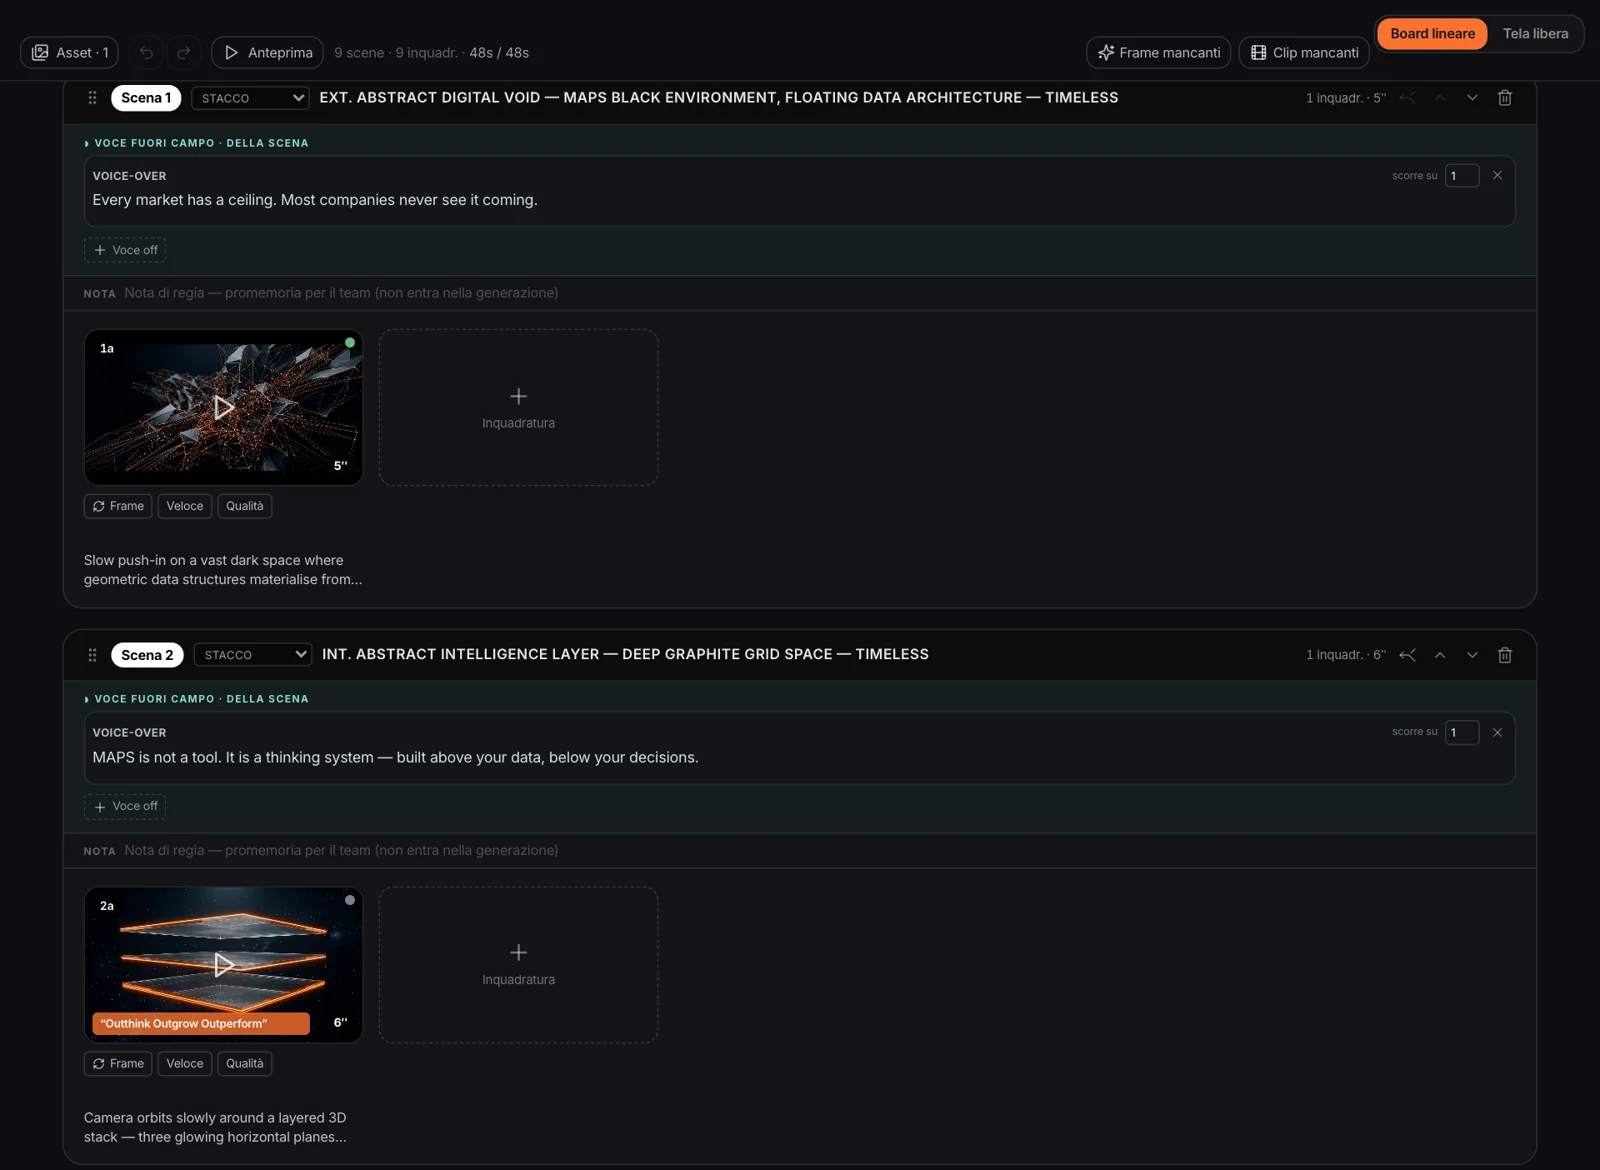Viewport: 1600px width, 1170px height.
Task: Grab the Scena 2 drag handle
Action: click(x=92, y=655)
